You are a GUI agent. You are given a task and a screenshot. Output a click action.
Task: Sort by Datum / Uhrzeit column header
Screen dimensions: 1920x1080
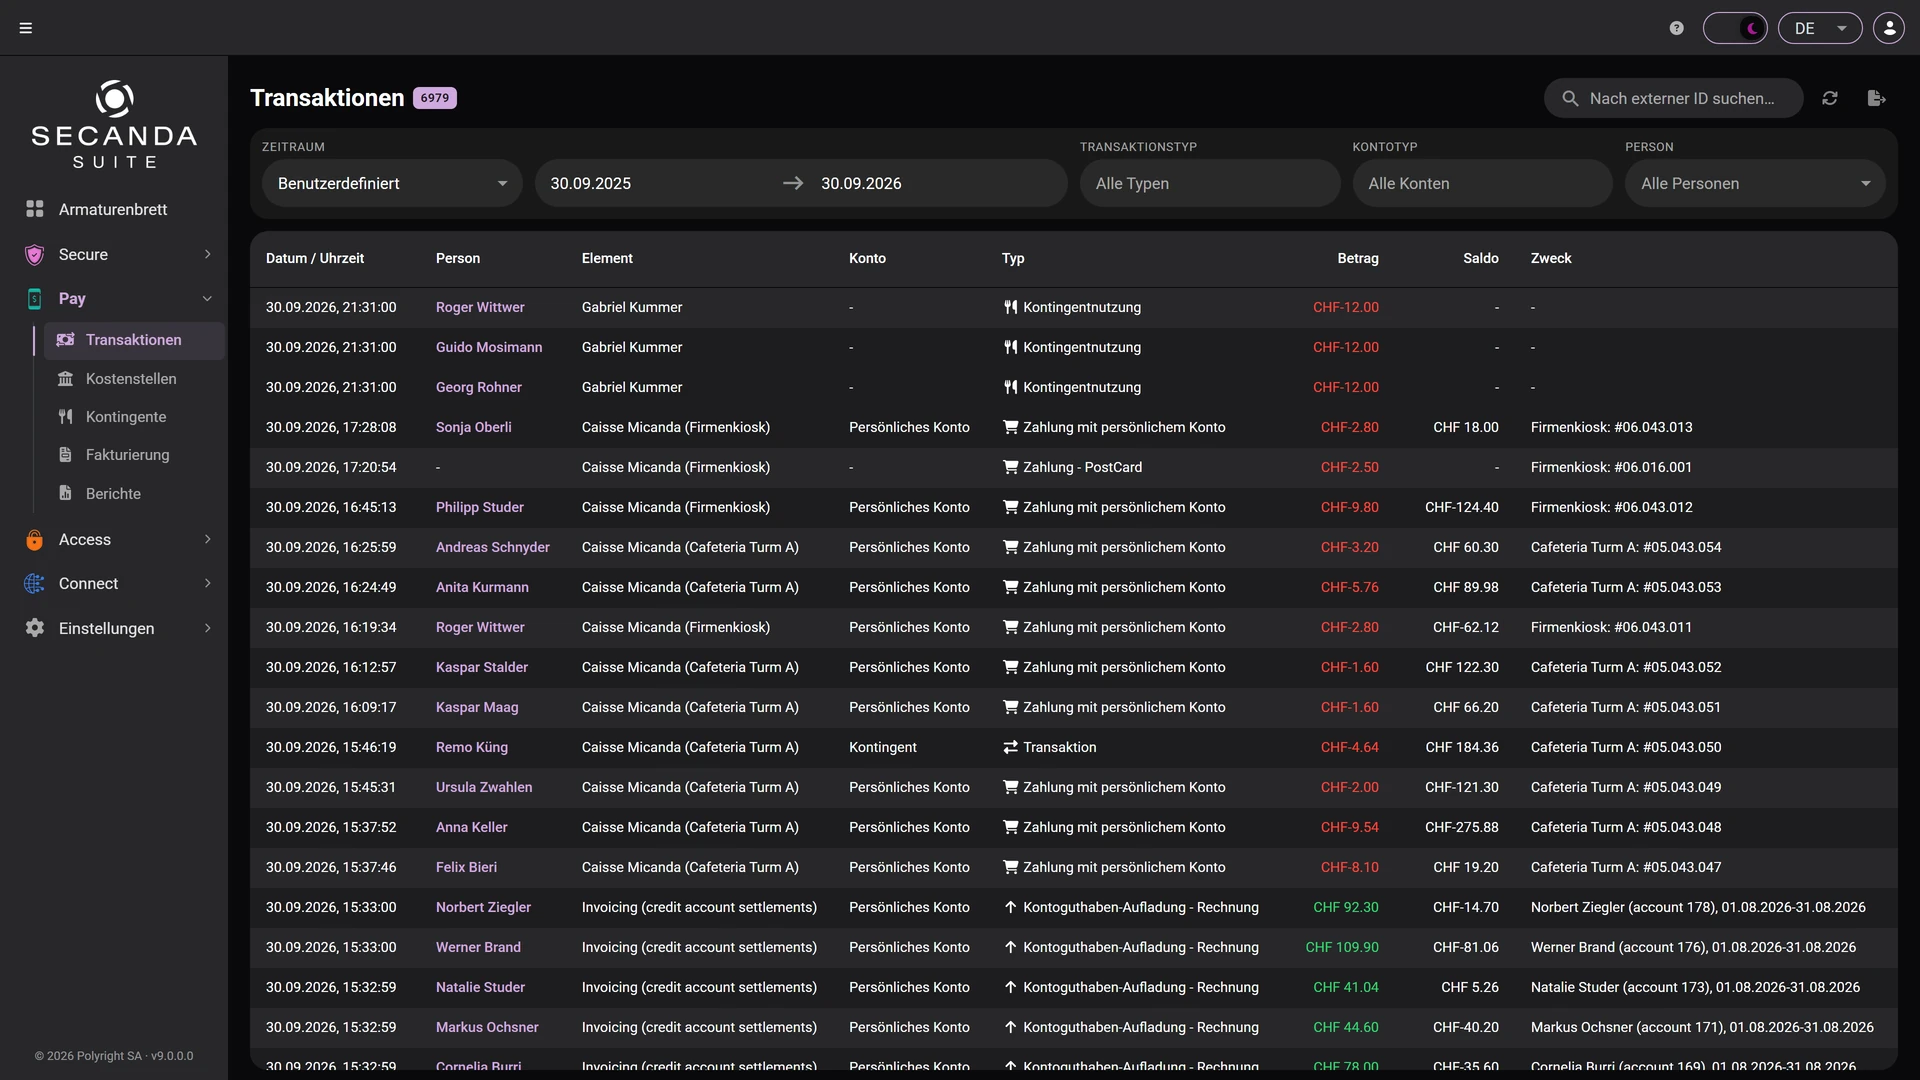tap(314, 258)
